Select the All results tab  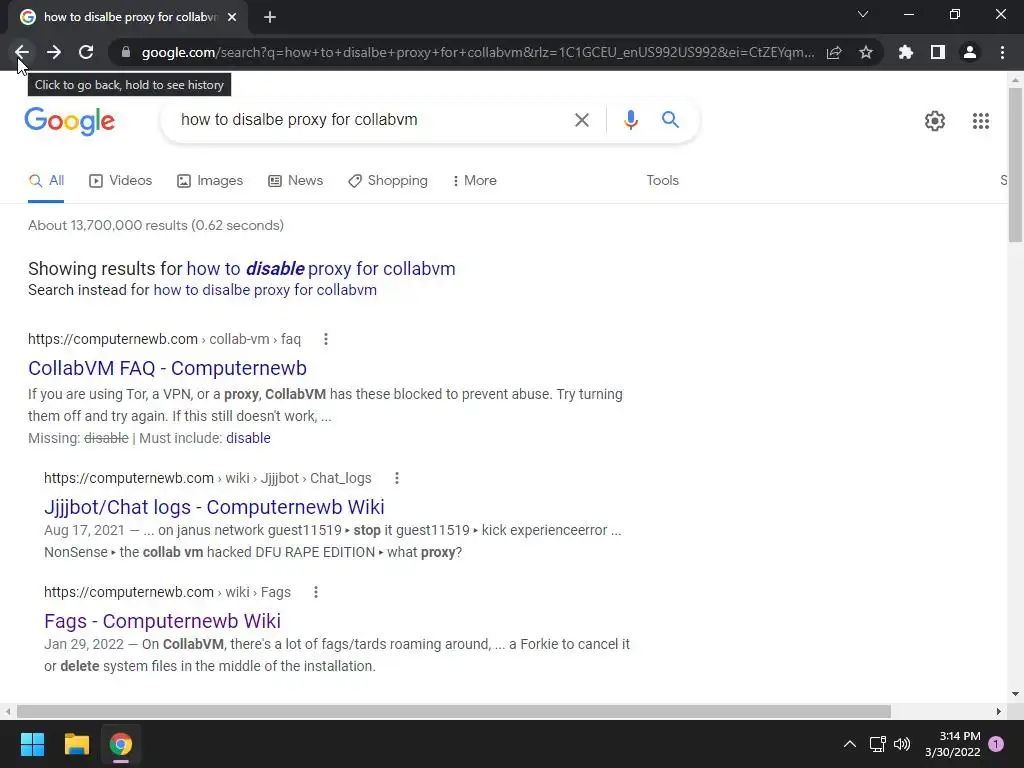pyautogui.click(x=46, y=181)
